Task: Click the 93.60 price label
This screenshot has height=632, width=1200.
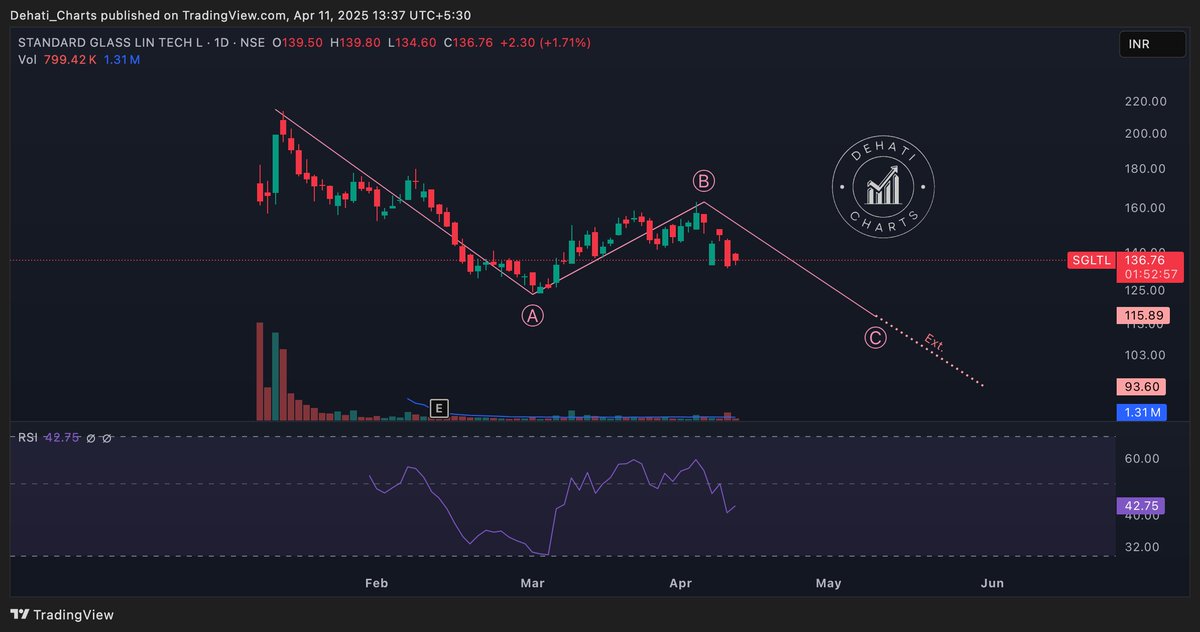Action: (x=1143, y=387)
